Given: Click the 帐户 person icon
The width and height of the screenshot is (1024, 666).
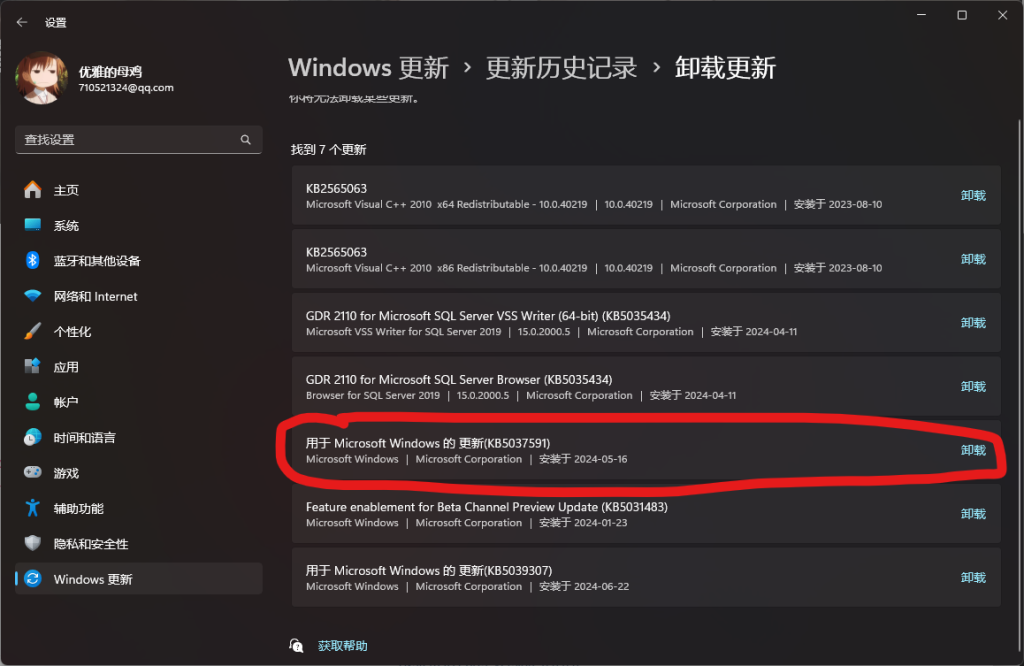Looking at the screenshot, I should (33, 402).
